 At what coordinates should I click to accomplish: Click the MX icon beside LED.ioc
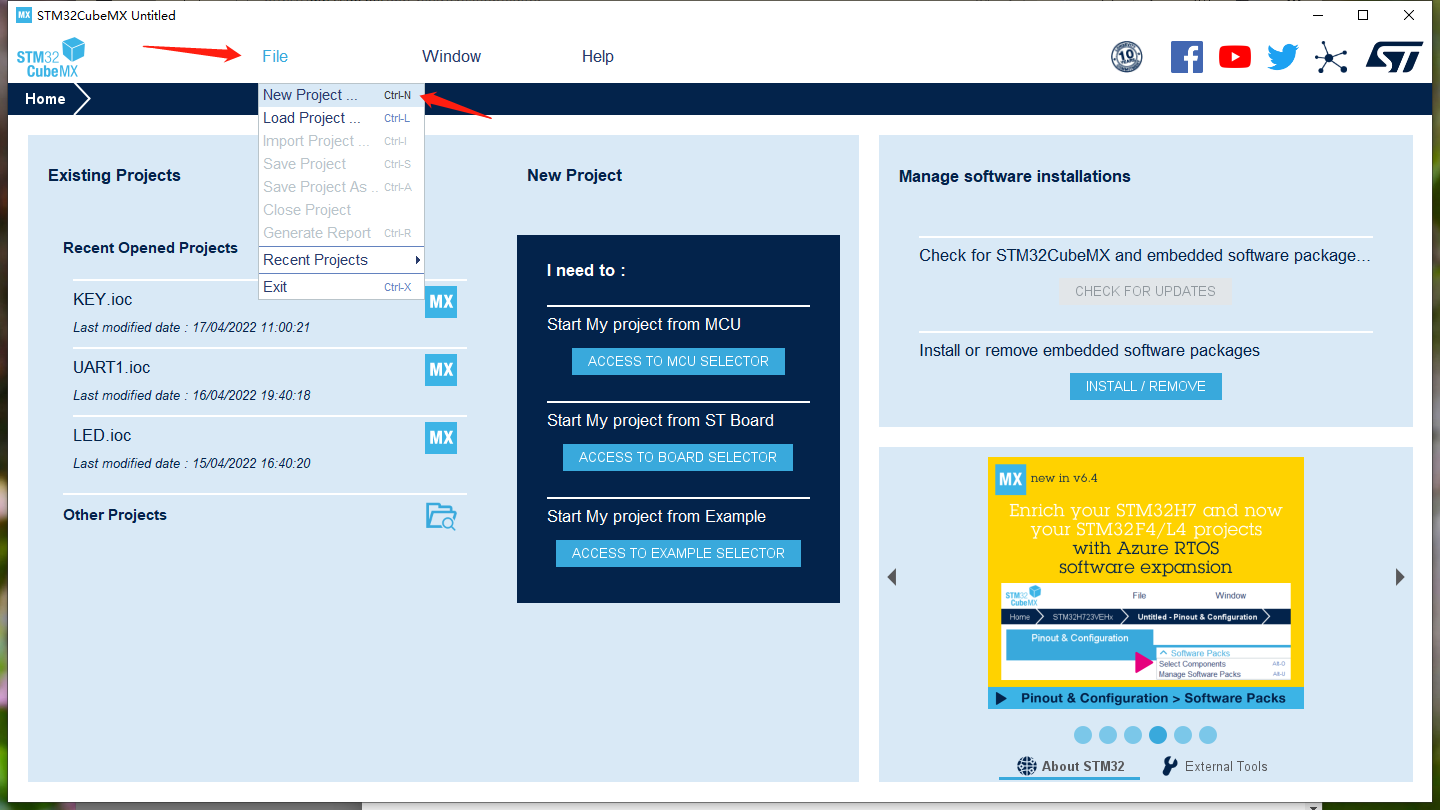[x=441, y=437]
